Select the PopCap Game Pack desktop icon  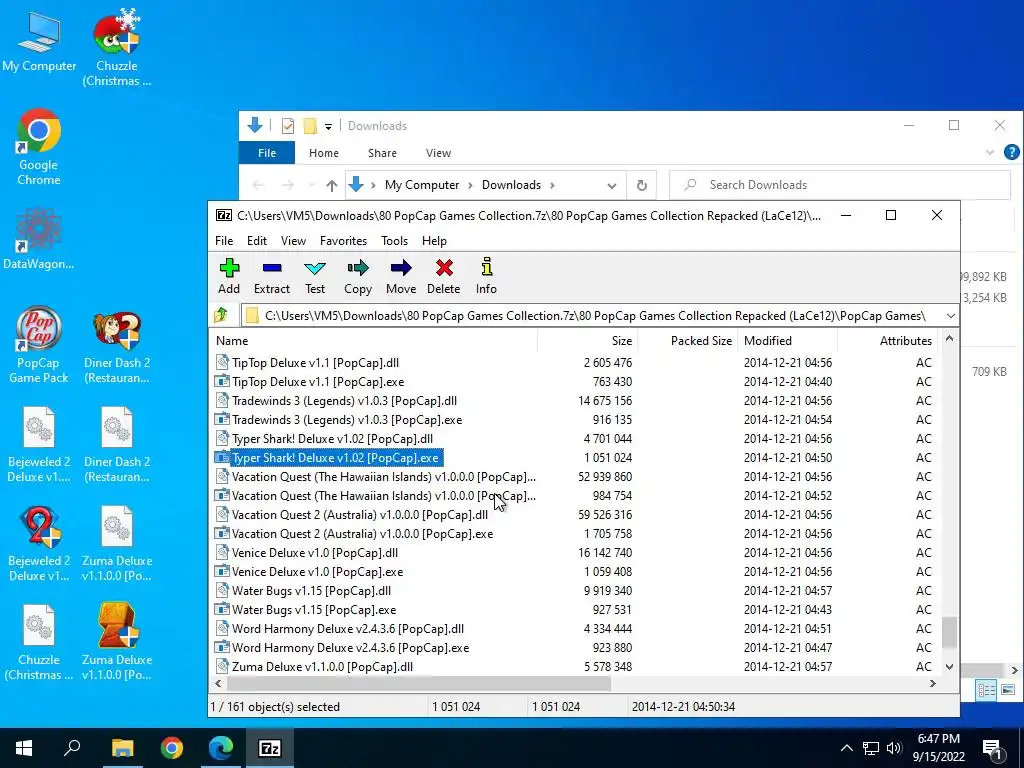[x=39, y=345]
